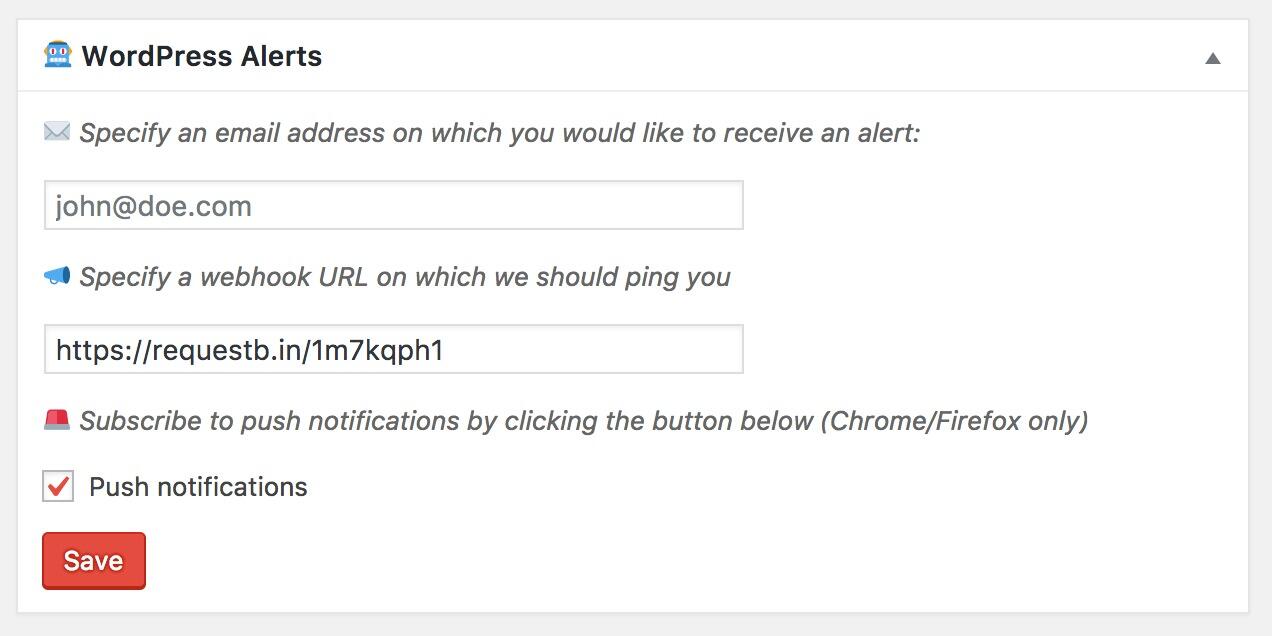Click the webhook URL instruction text
This screenshot has height=636, width=1272.
click(x=405, y=277)
